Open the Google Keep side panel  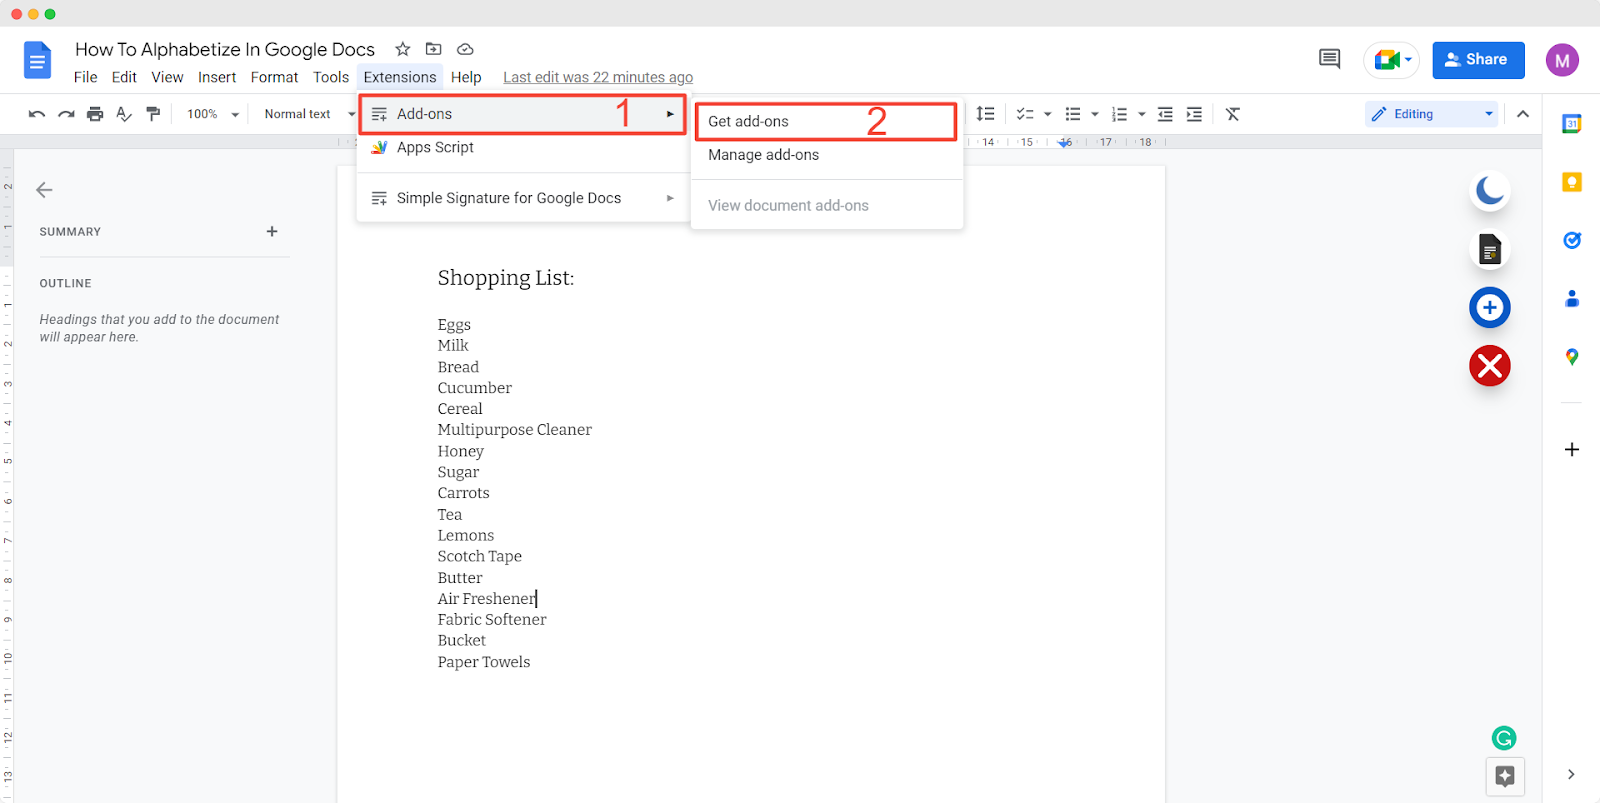tap(1572, 182)
